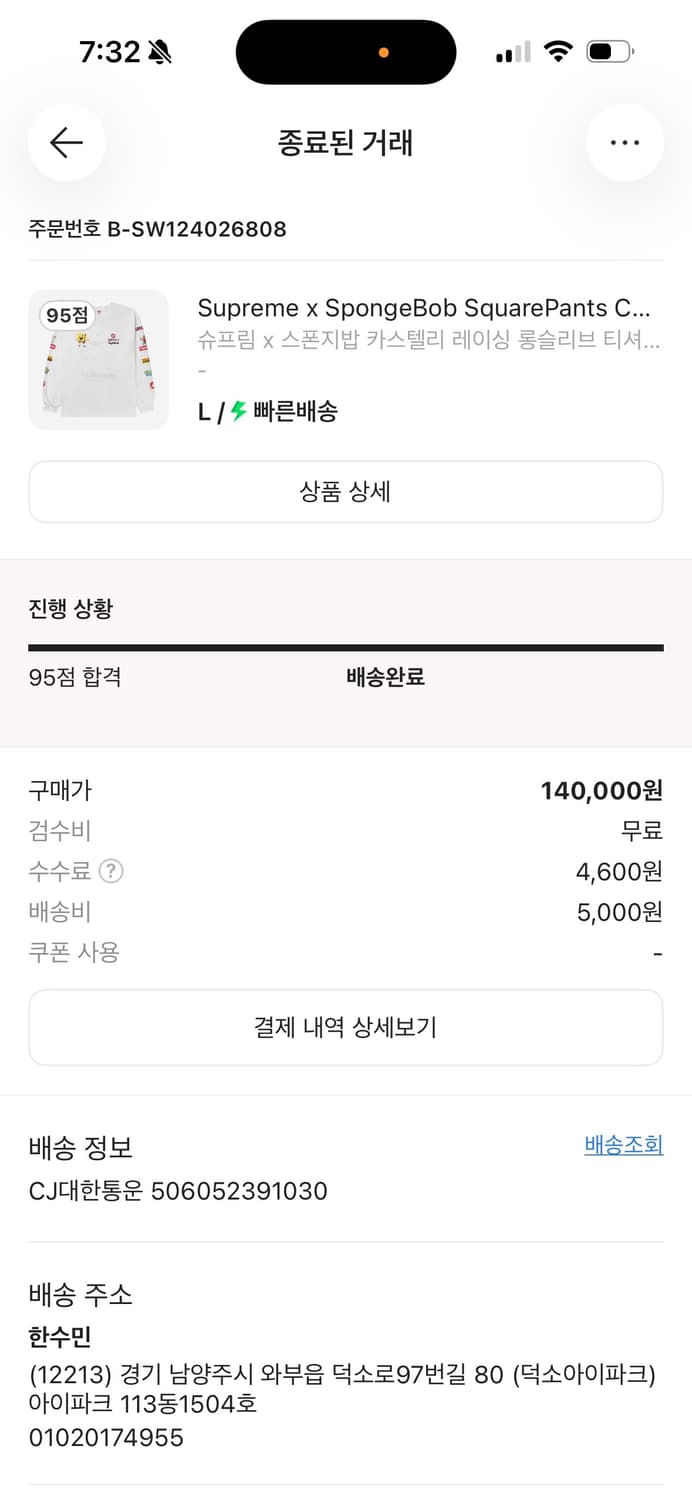Tap the back arrow icon
Image resolution: width=692 pixels, height=1500 pixels.
(x=66, y=142)
